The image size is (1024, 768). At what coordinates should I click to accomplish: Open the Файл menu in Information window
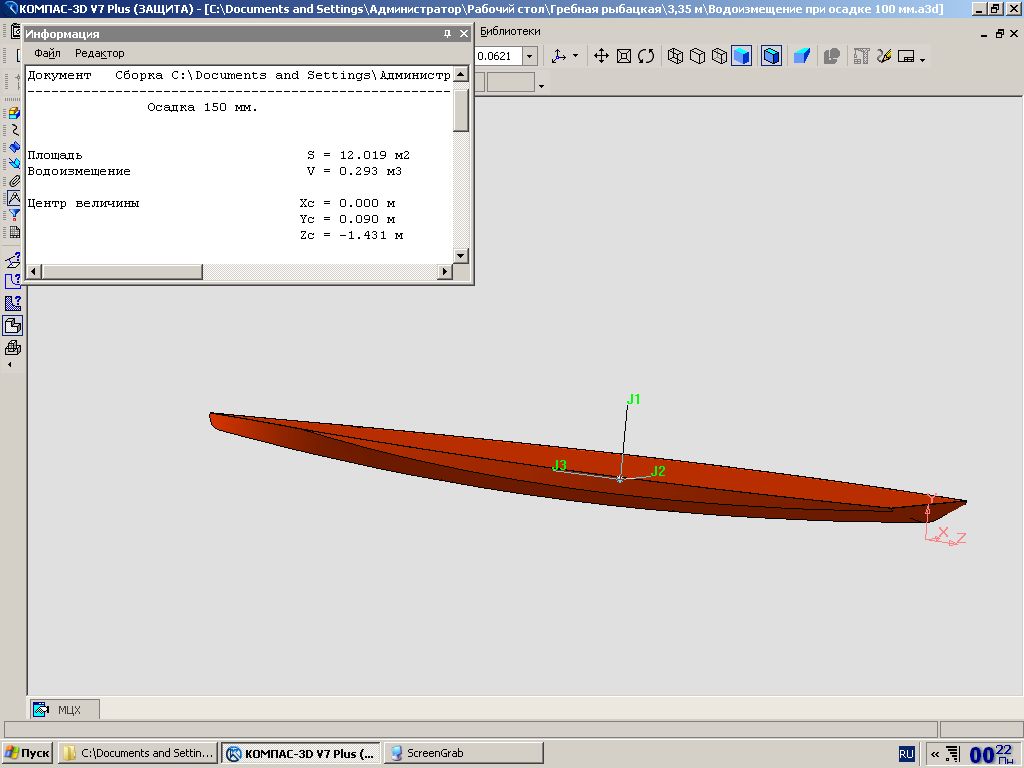pyautogui.click(x=47, y=53)
